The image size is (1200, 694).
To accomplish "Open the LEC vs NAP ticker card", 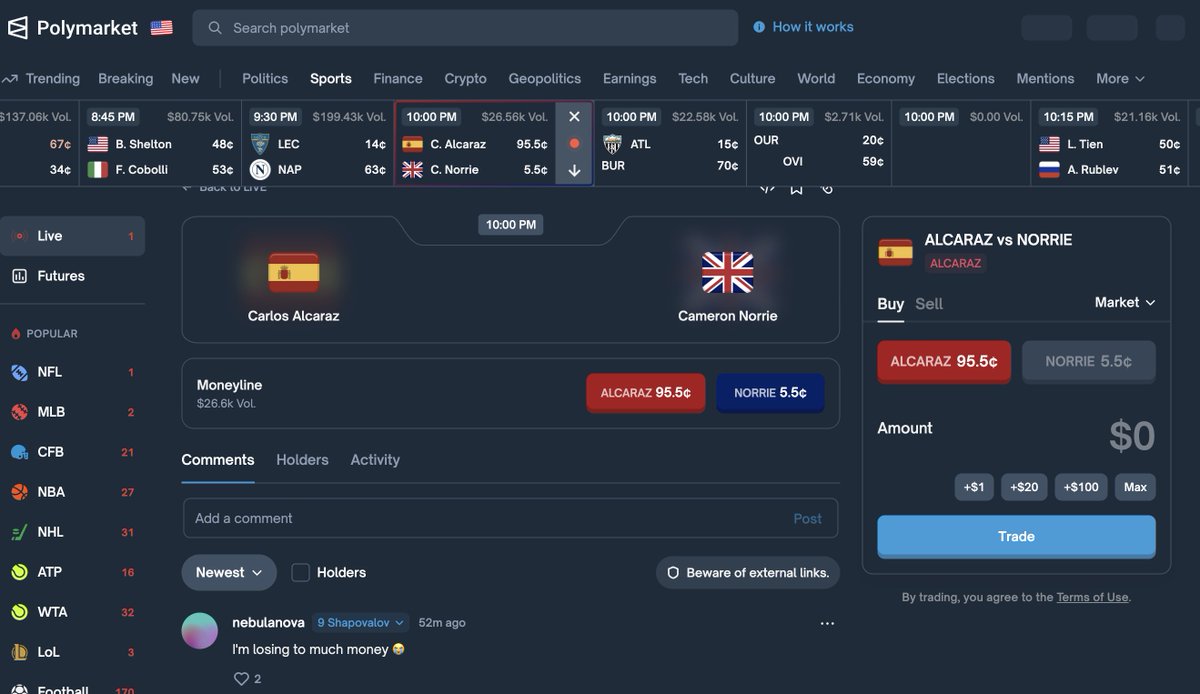I will coord(318,143).
